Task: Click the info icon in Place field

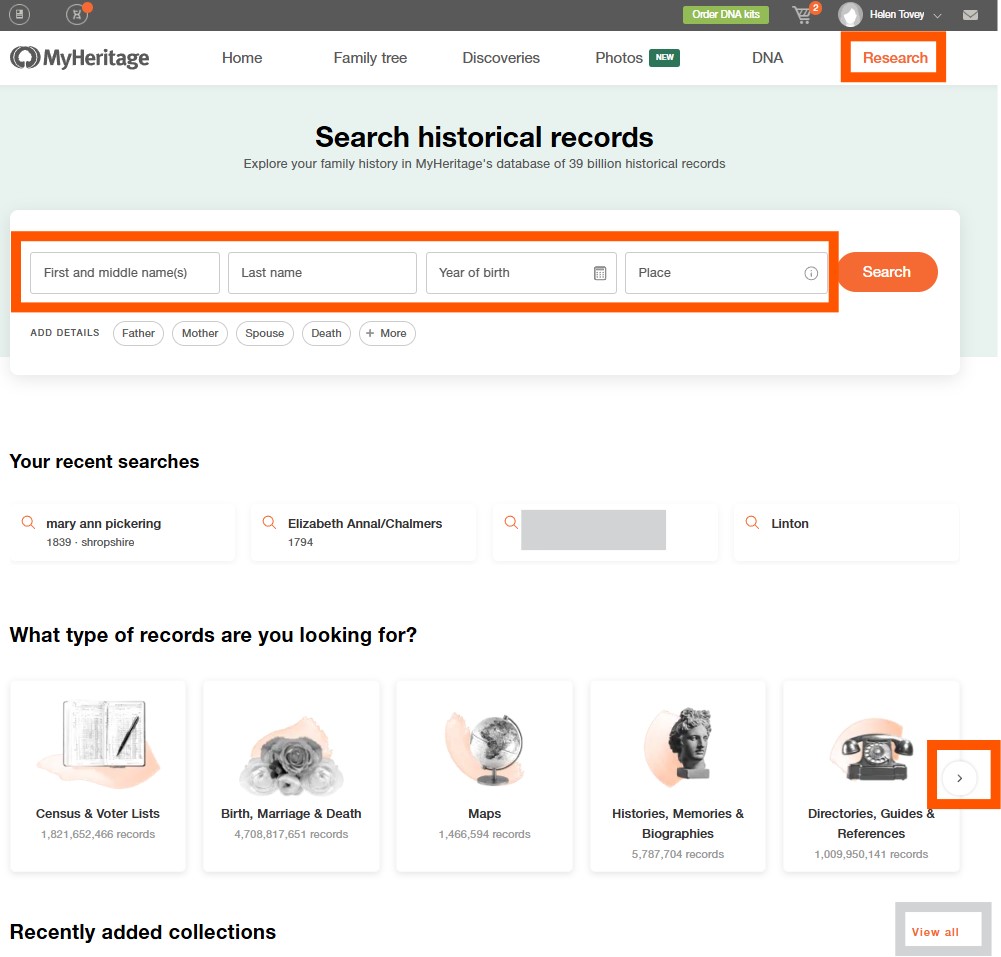Action: [811, 273]
